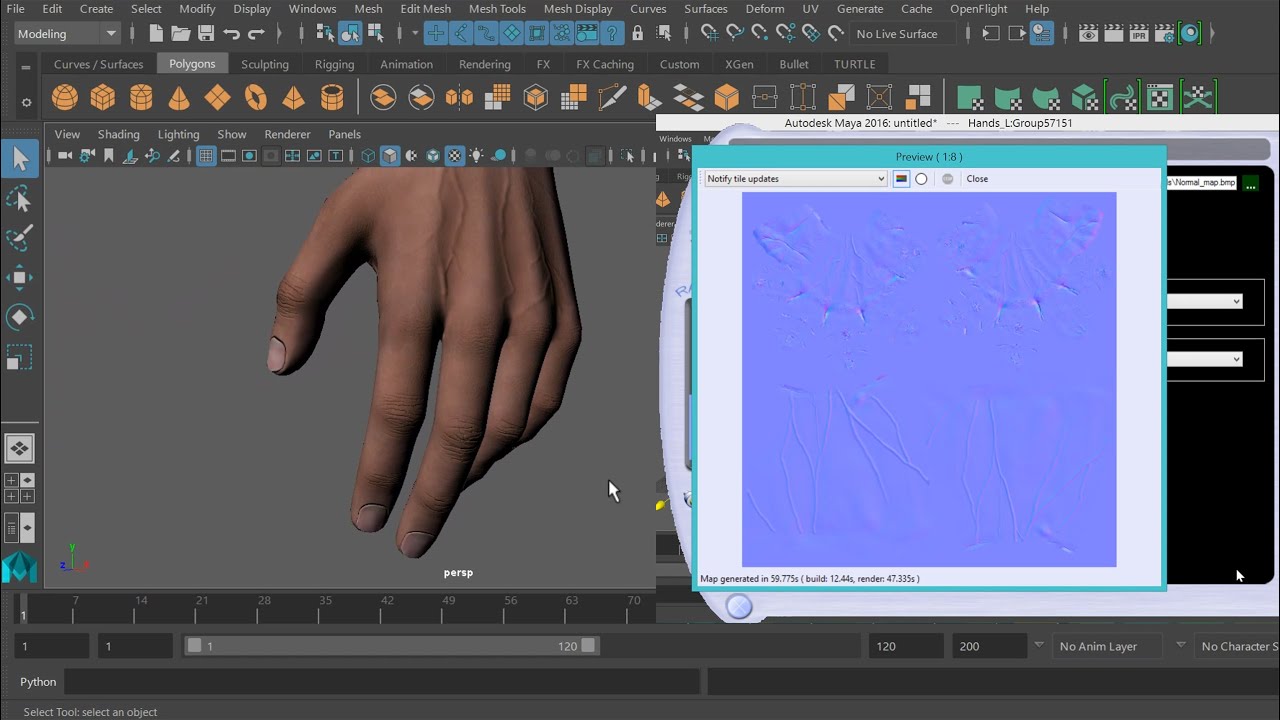Select the Multi-Cut knife tool icon

[611, 97]
